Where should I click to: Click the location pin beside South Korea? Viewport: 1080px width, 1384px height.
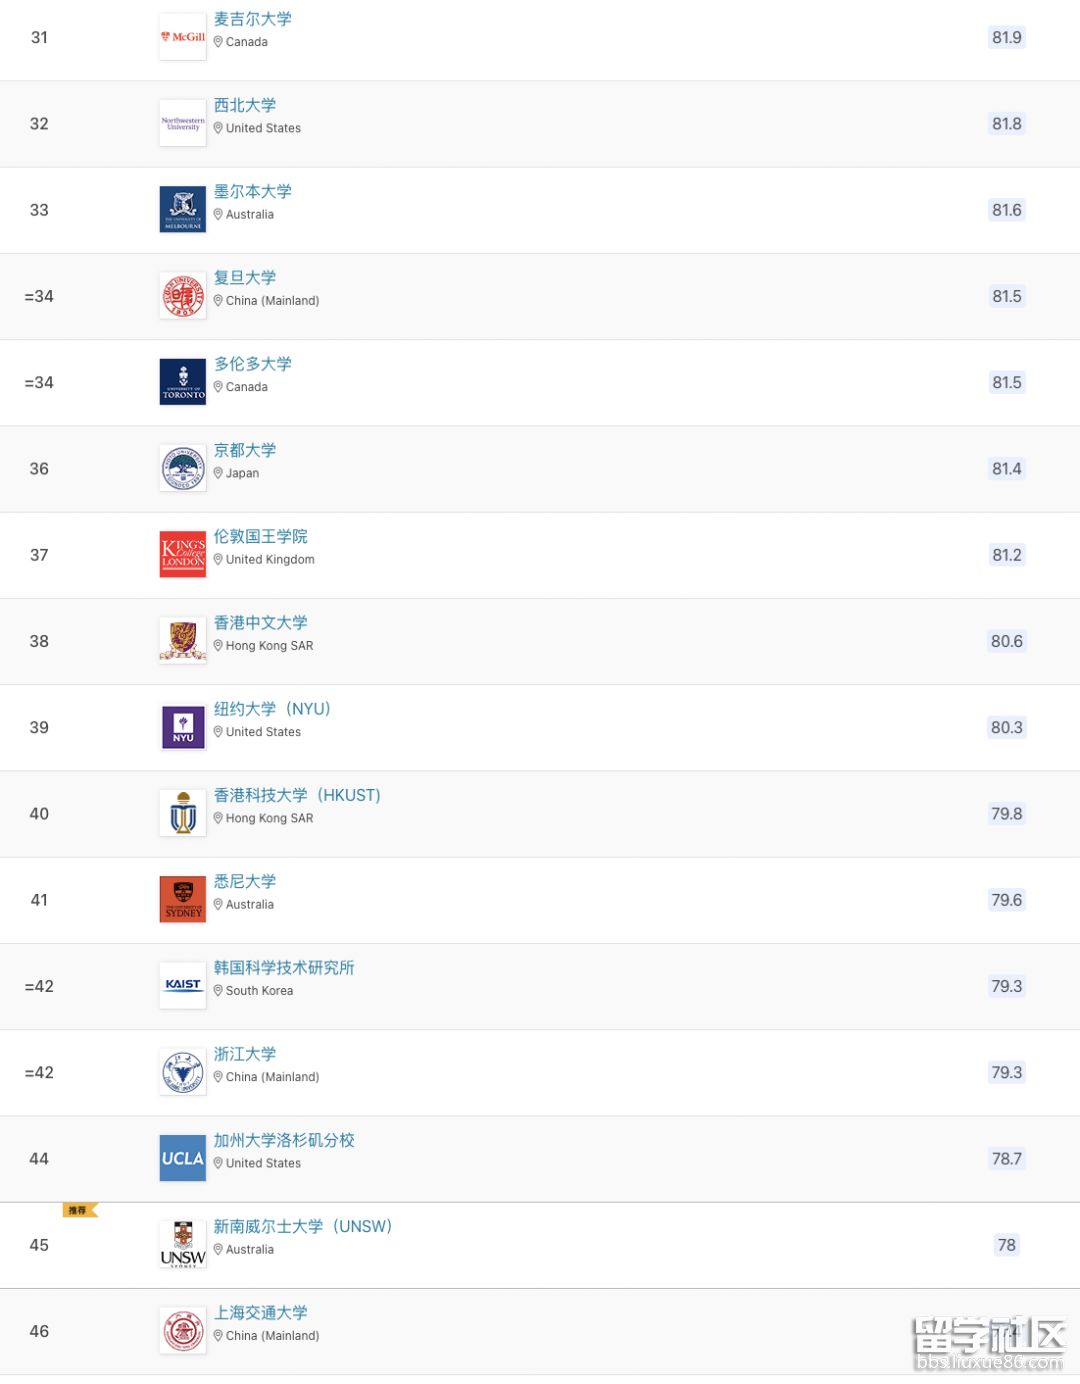pos(218,990)
